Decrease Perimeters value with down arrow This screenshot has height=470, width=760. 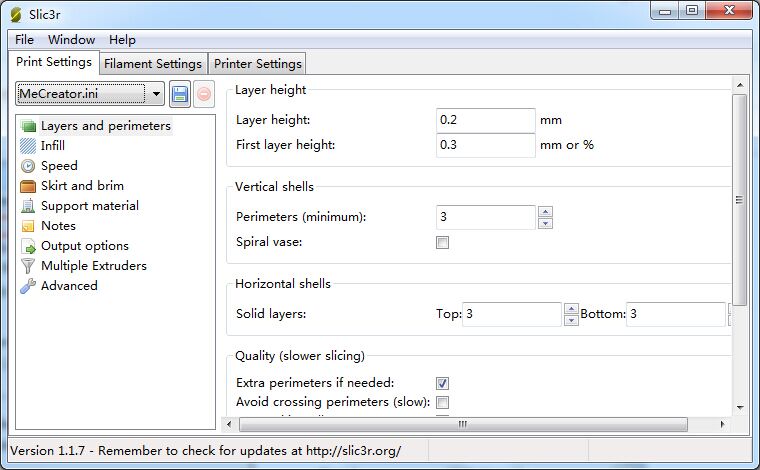(545, 223)
